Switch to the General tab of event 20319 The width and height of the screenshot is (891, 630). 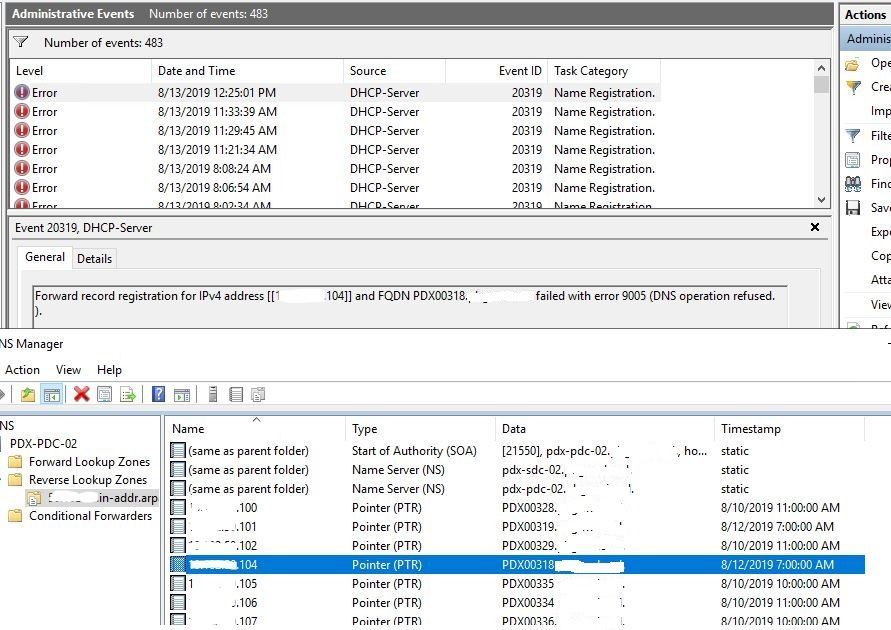click(x=44, y=257)
